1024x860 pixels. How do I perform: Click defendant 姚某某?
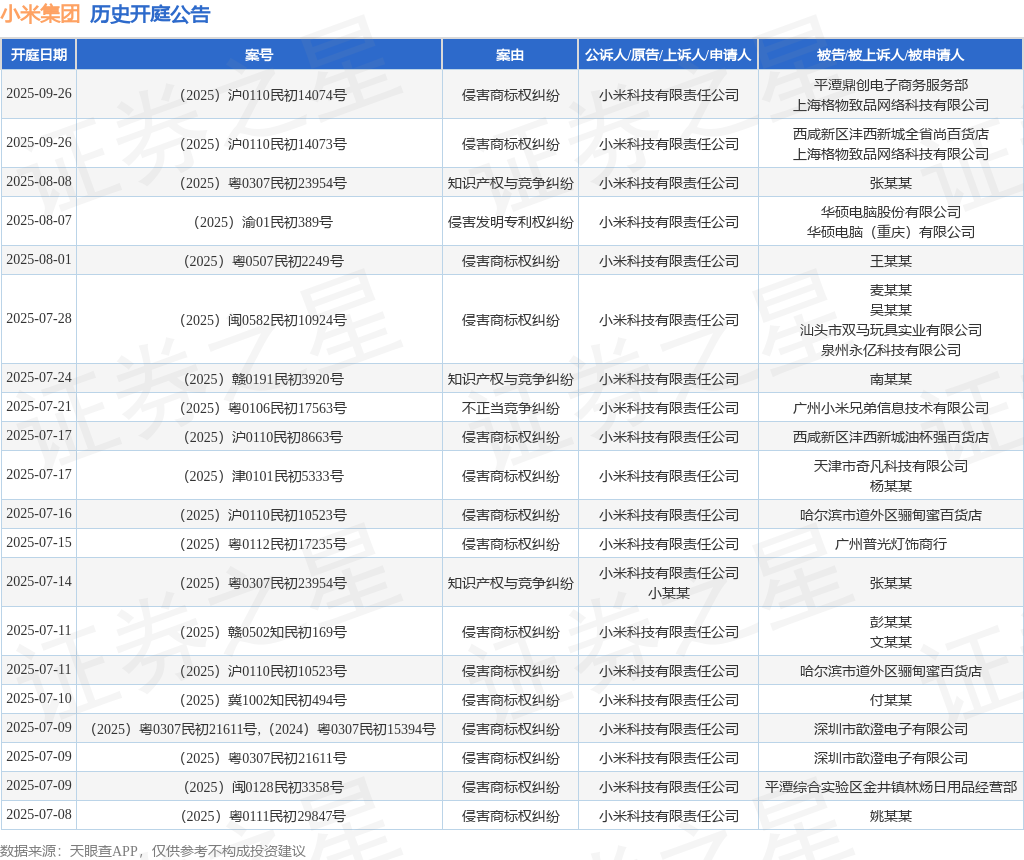click(x=891, y=816)
